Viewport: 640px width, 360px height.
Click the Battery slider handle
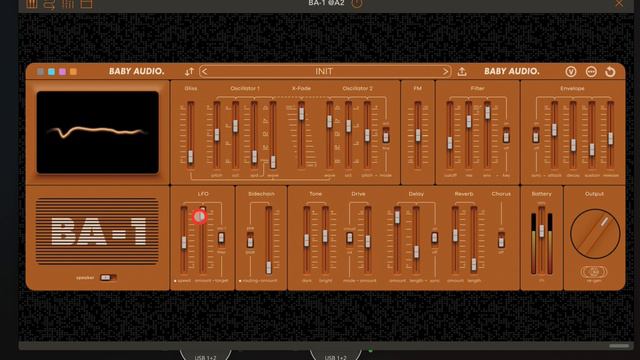[x=542, y=231]
